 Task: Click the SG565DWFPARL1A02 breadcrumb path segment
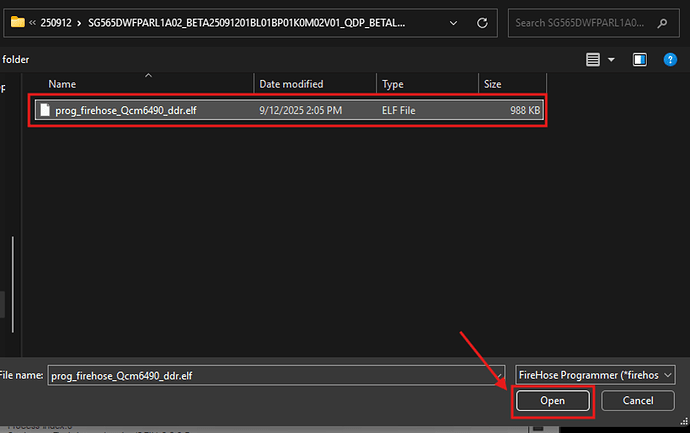(246, 23)
